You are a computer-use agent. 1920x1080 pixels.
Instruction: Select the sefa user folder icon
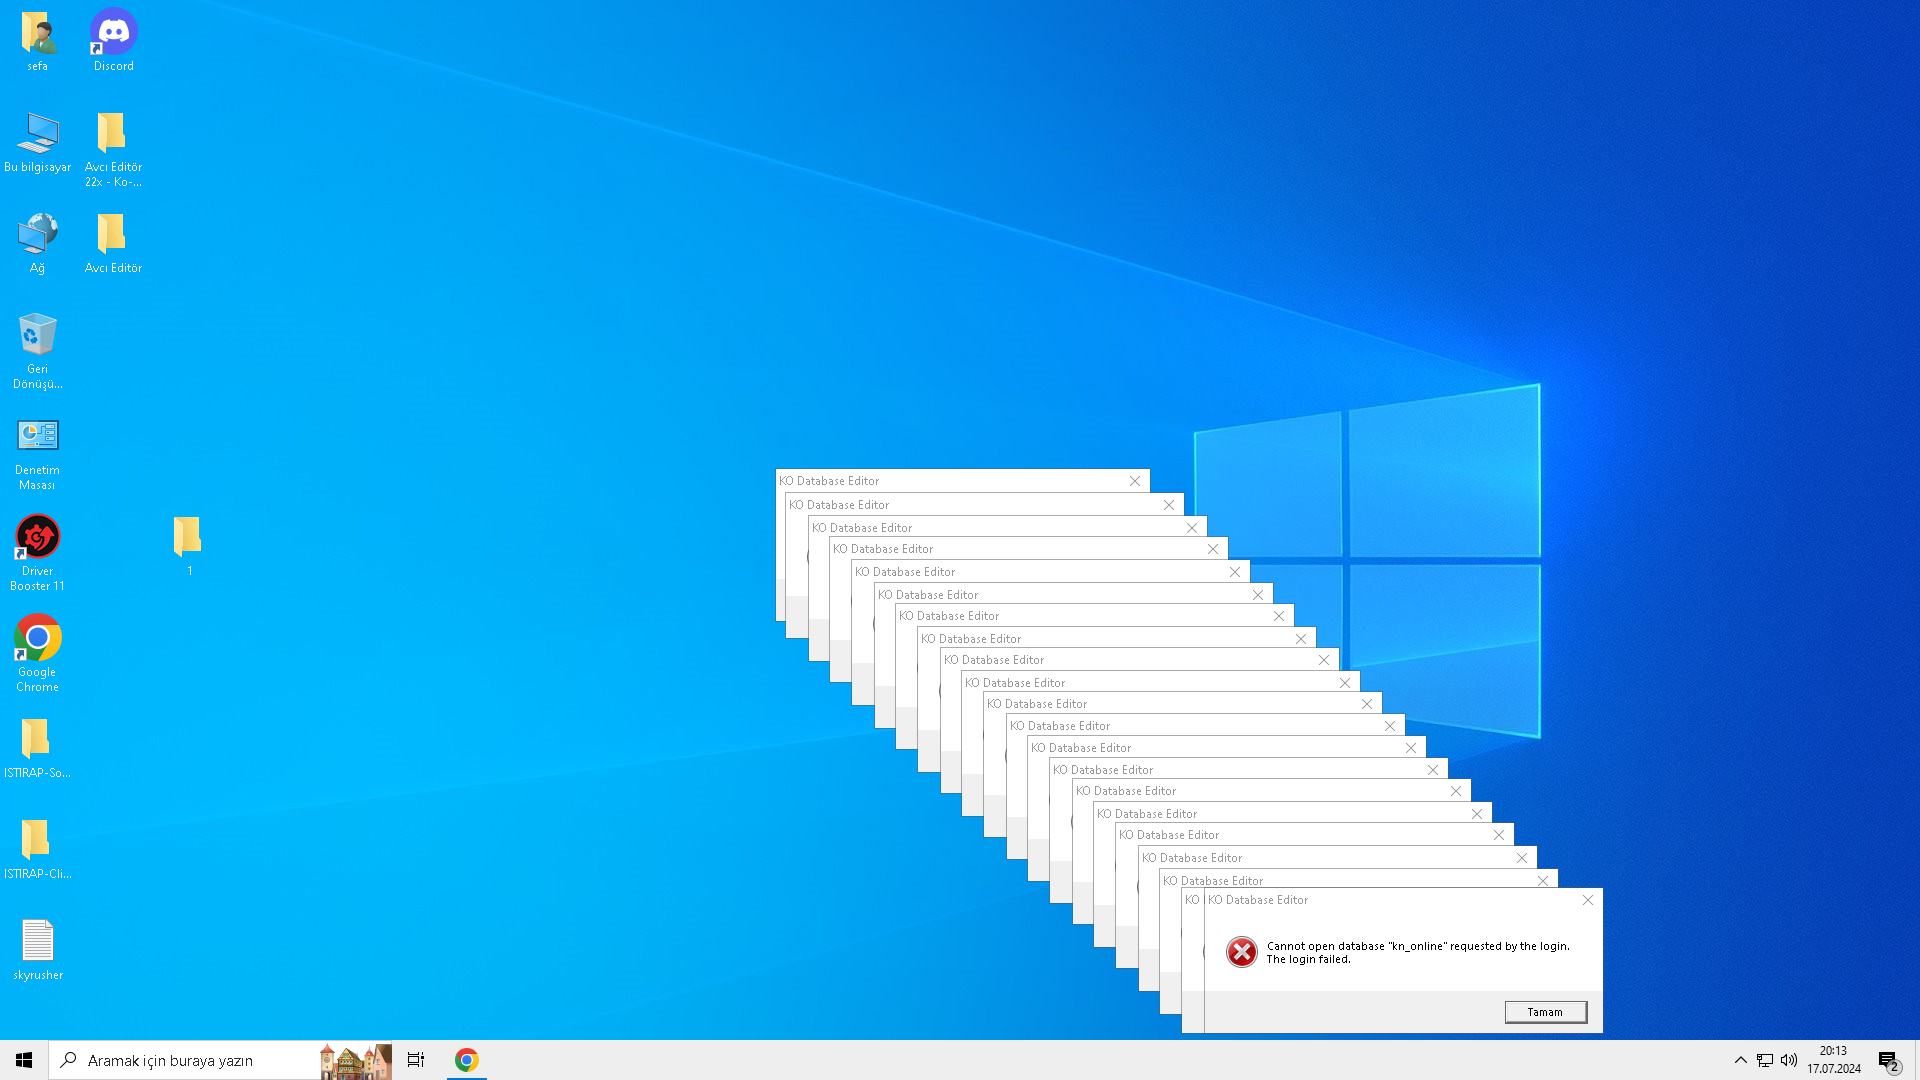click(37, 41)
